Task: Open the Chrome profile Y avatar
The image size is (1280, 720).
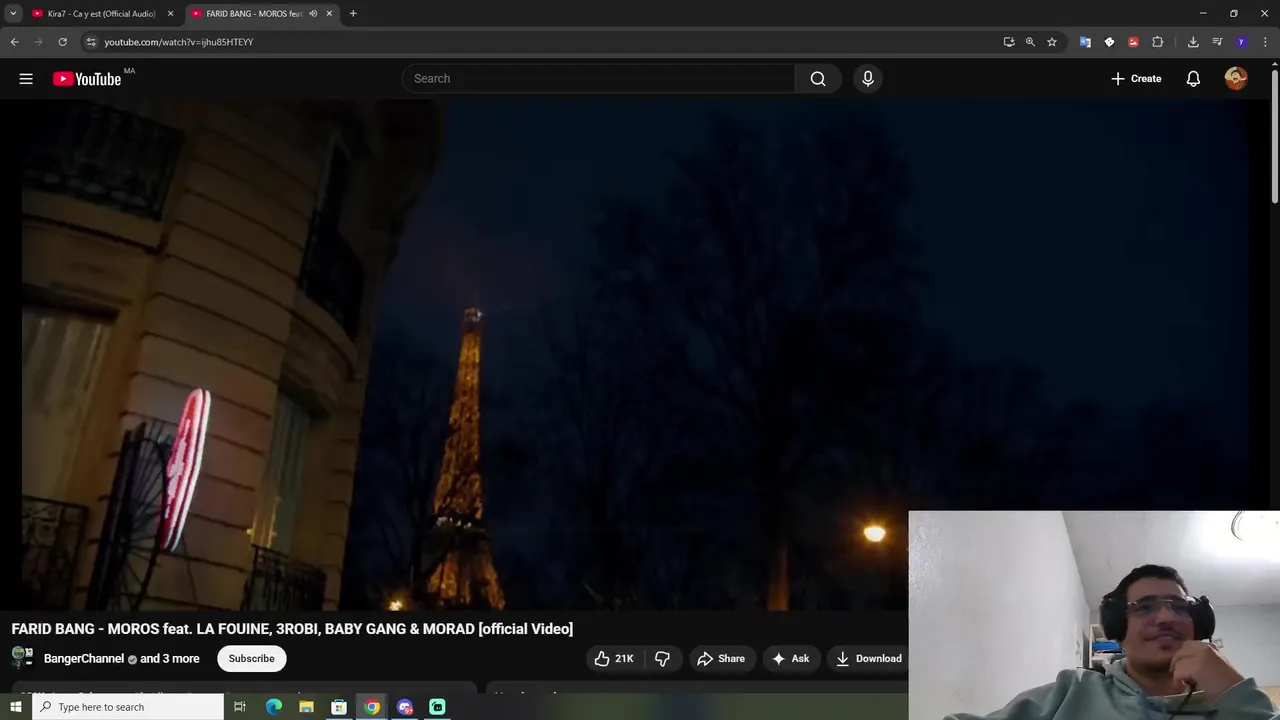Action: tap(1241, 42)
